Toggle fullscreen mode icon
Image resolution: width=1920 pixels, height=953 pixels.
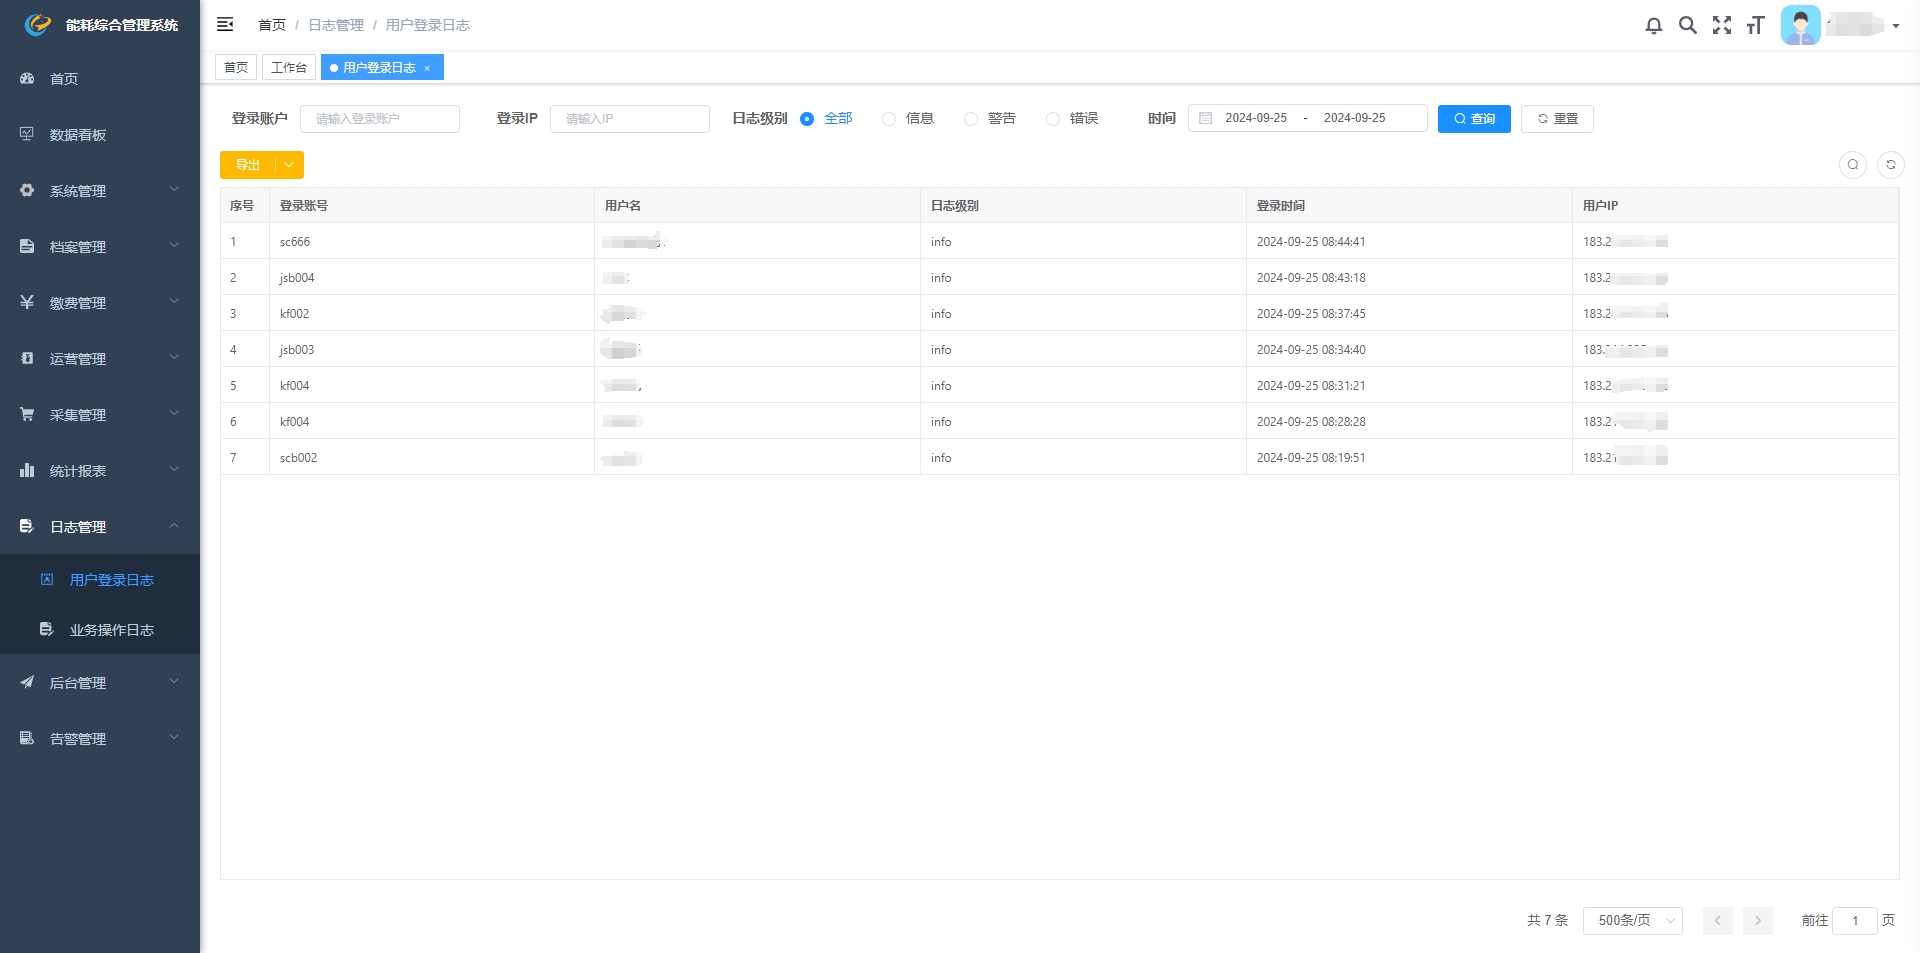(1721, 26)
